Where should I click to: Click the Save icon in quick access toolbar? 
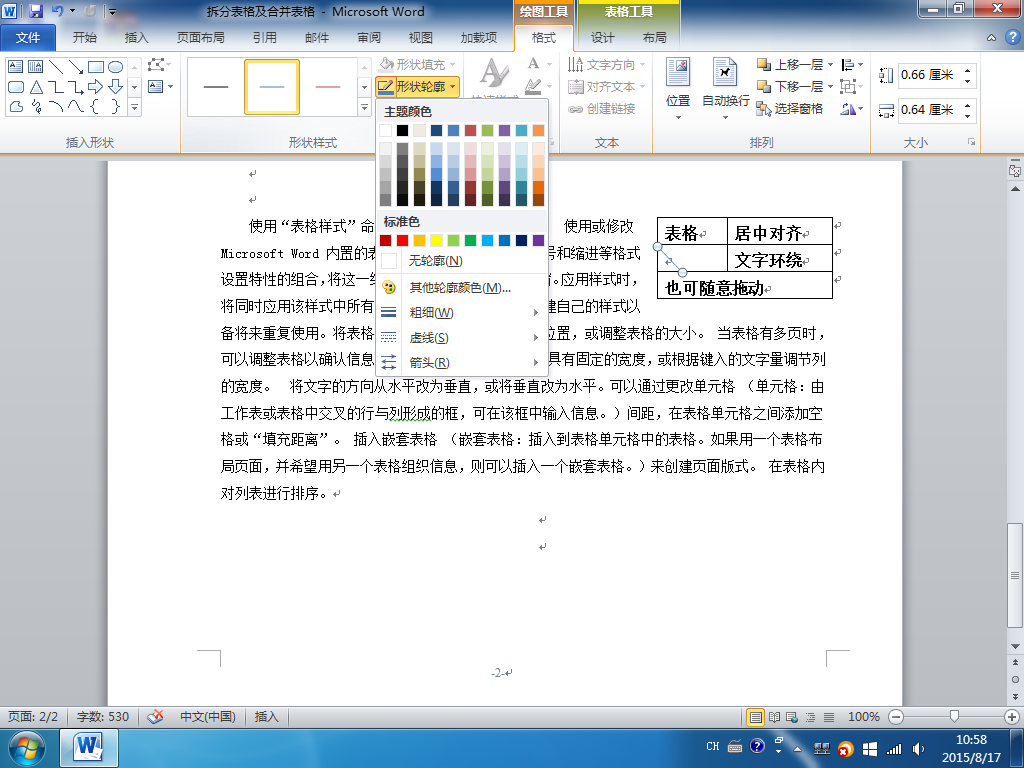click(36, 10)
